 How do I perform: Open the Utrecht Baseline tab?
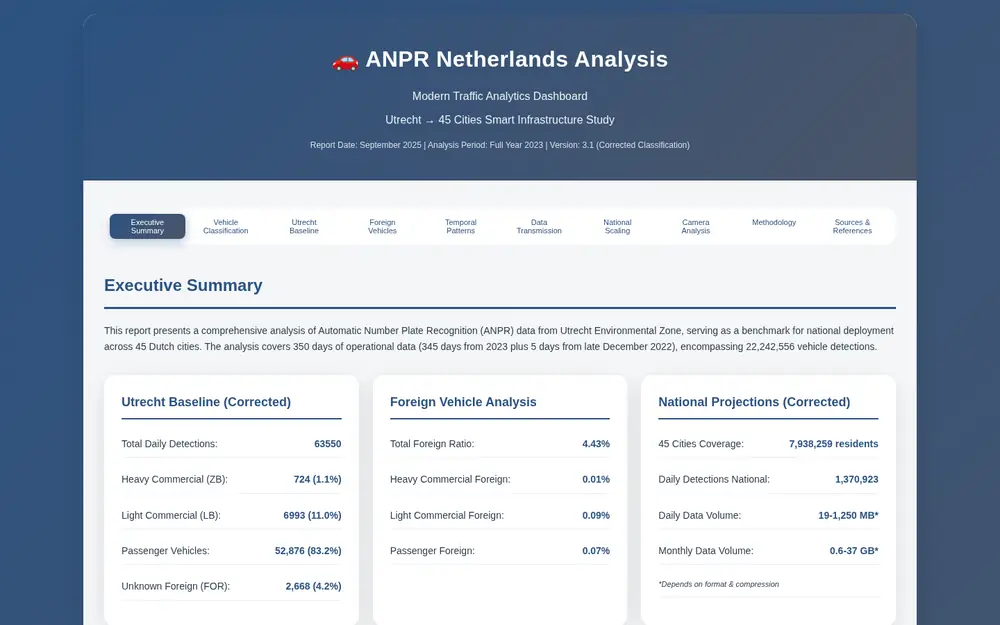[x=304, y=226]
